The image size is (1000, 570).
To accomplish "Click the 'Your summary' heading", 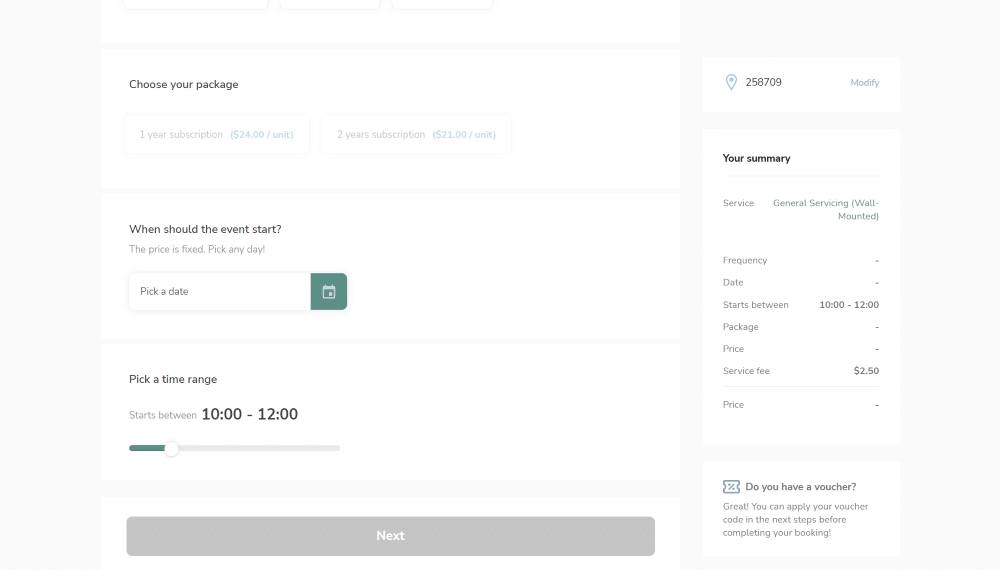I will click(756, 159).
